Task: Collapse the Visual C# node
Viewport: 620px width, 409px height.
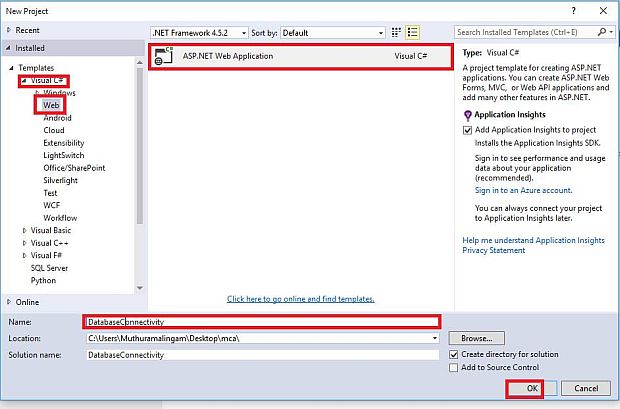Action: pyautogui.click(x=24, y=80)
